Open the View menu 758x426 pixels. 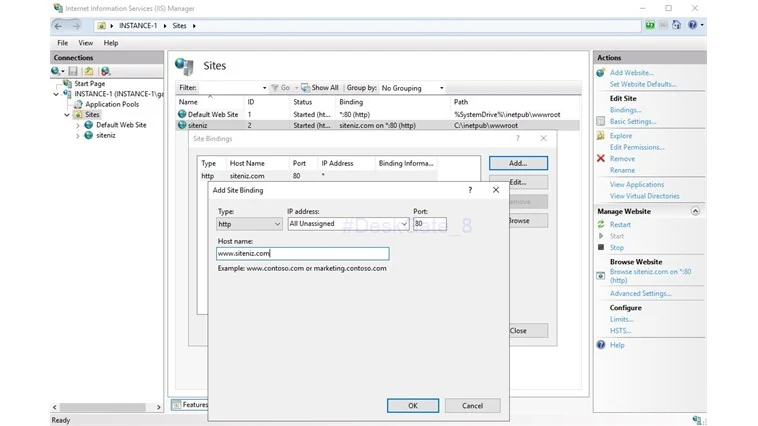tap(86, 43)
